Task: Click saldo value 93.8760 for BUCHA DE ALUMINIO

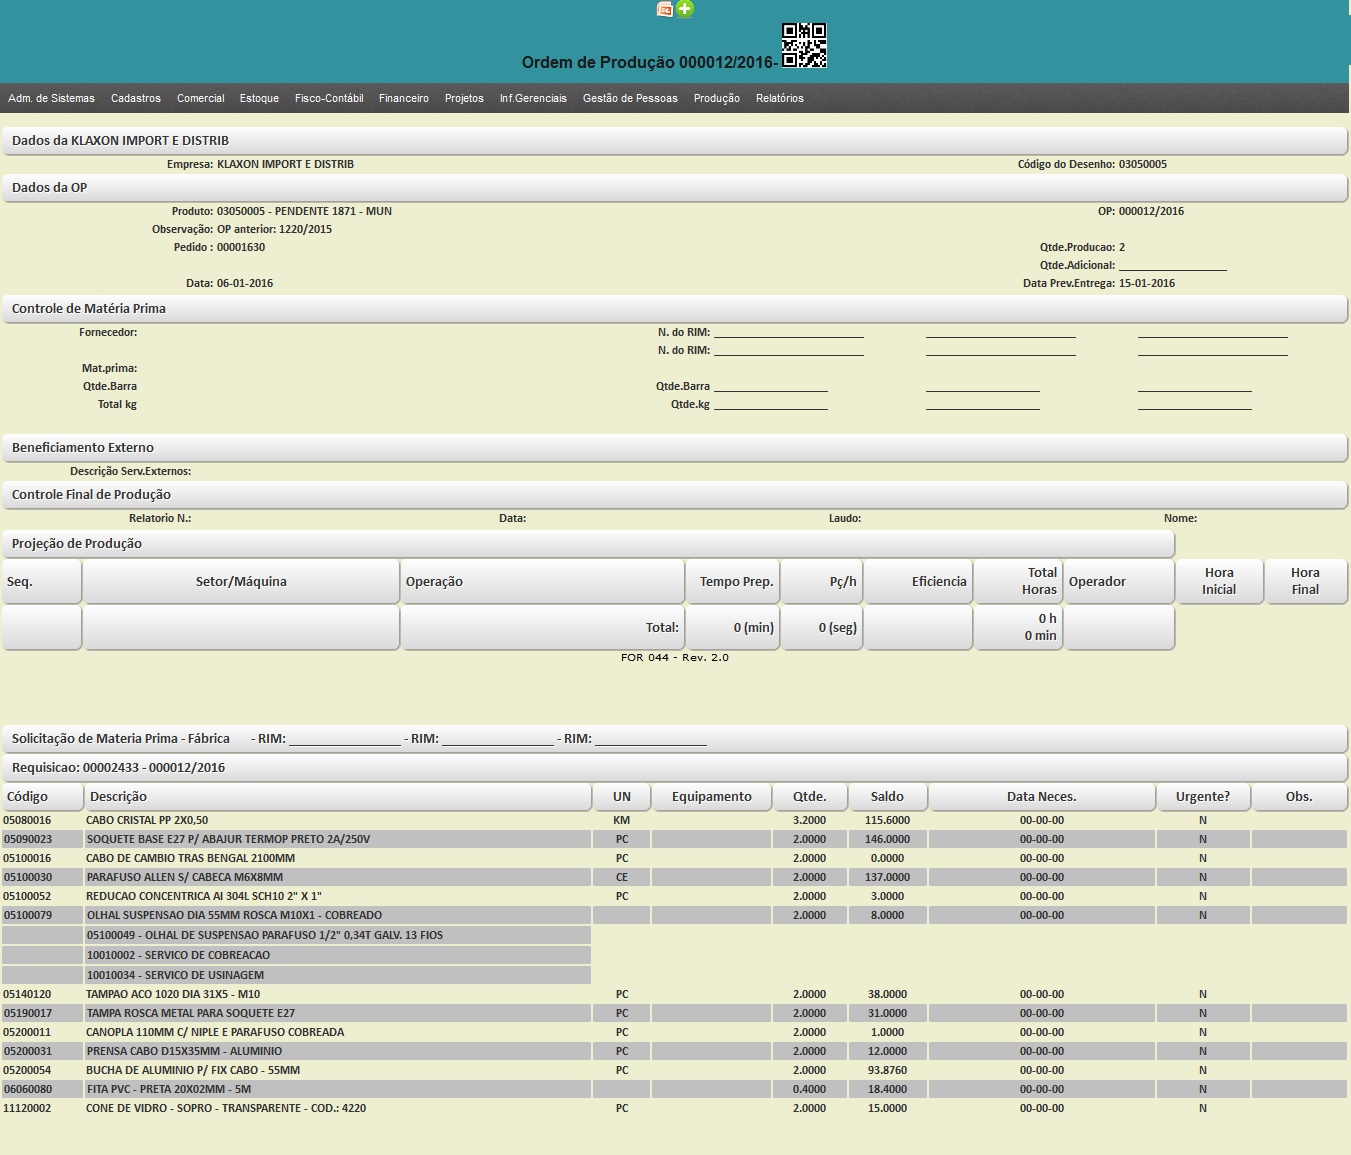Action: pos(886,1070)
